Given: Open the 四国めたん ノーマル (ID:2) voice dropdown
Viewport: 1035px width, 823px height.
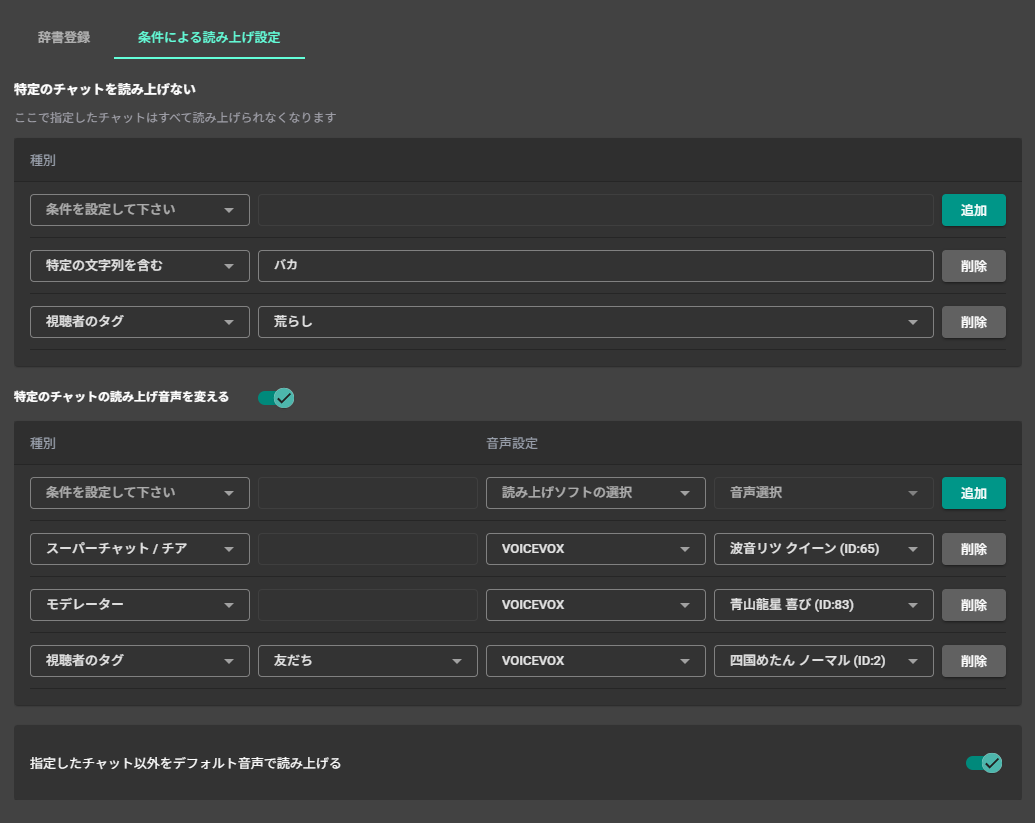Looking at the screenshot, I should (x=823, y=661).
